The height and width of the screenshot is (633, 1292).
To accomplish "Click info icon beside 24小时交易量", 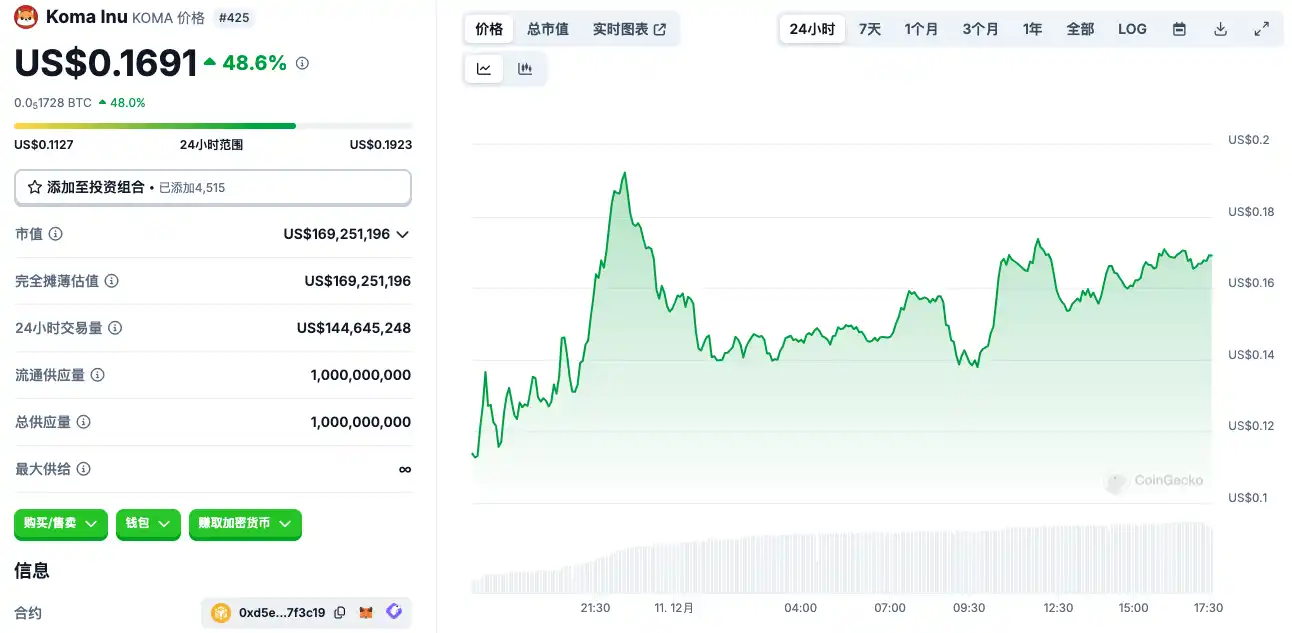I will click(x=115, y=328).
